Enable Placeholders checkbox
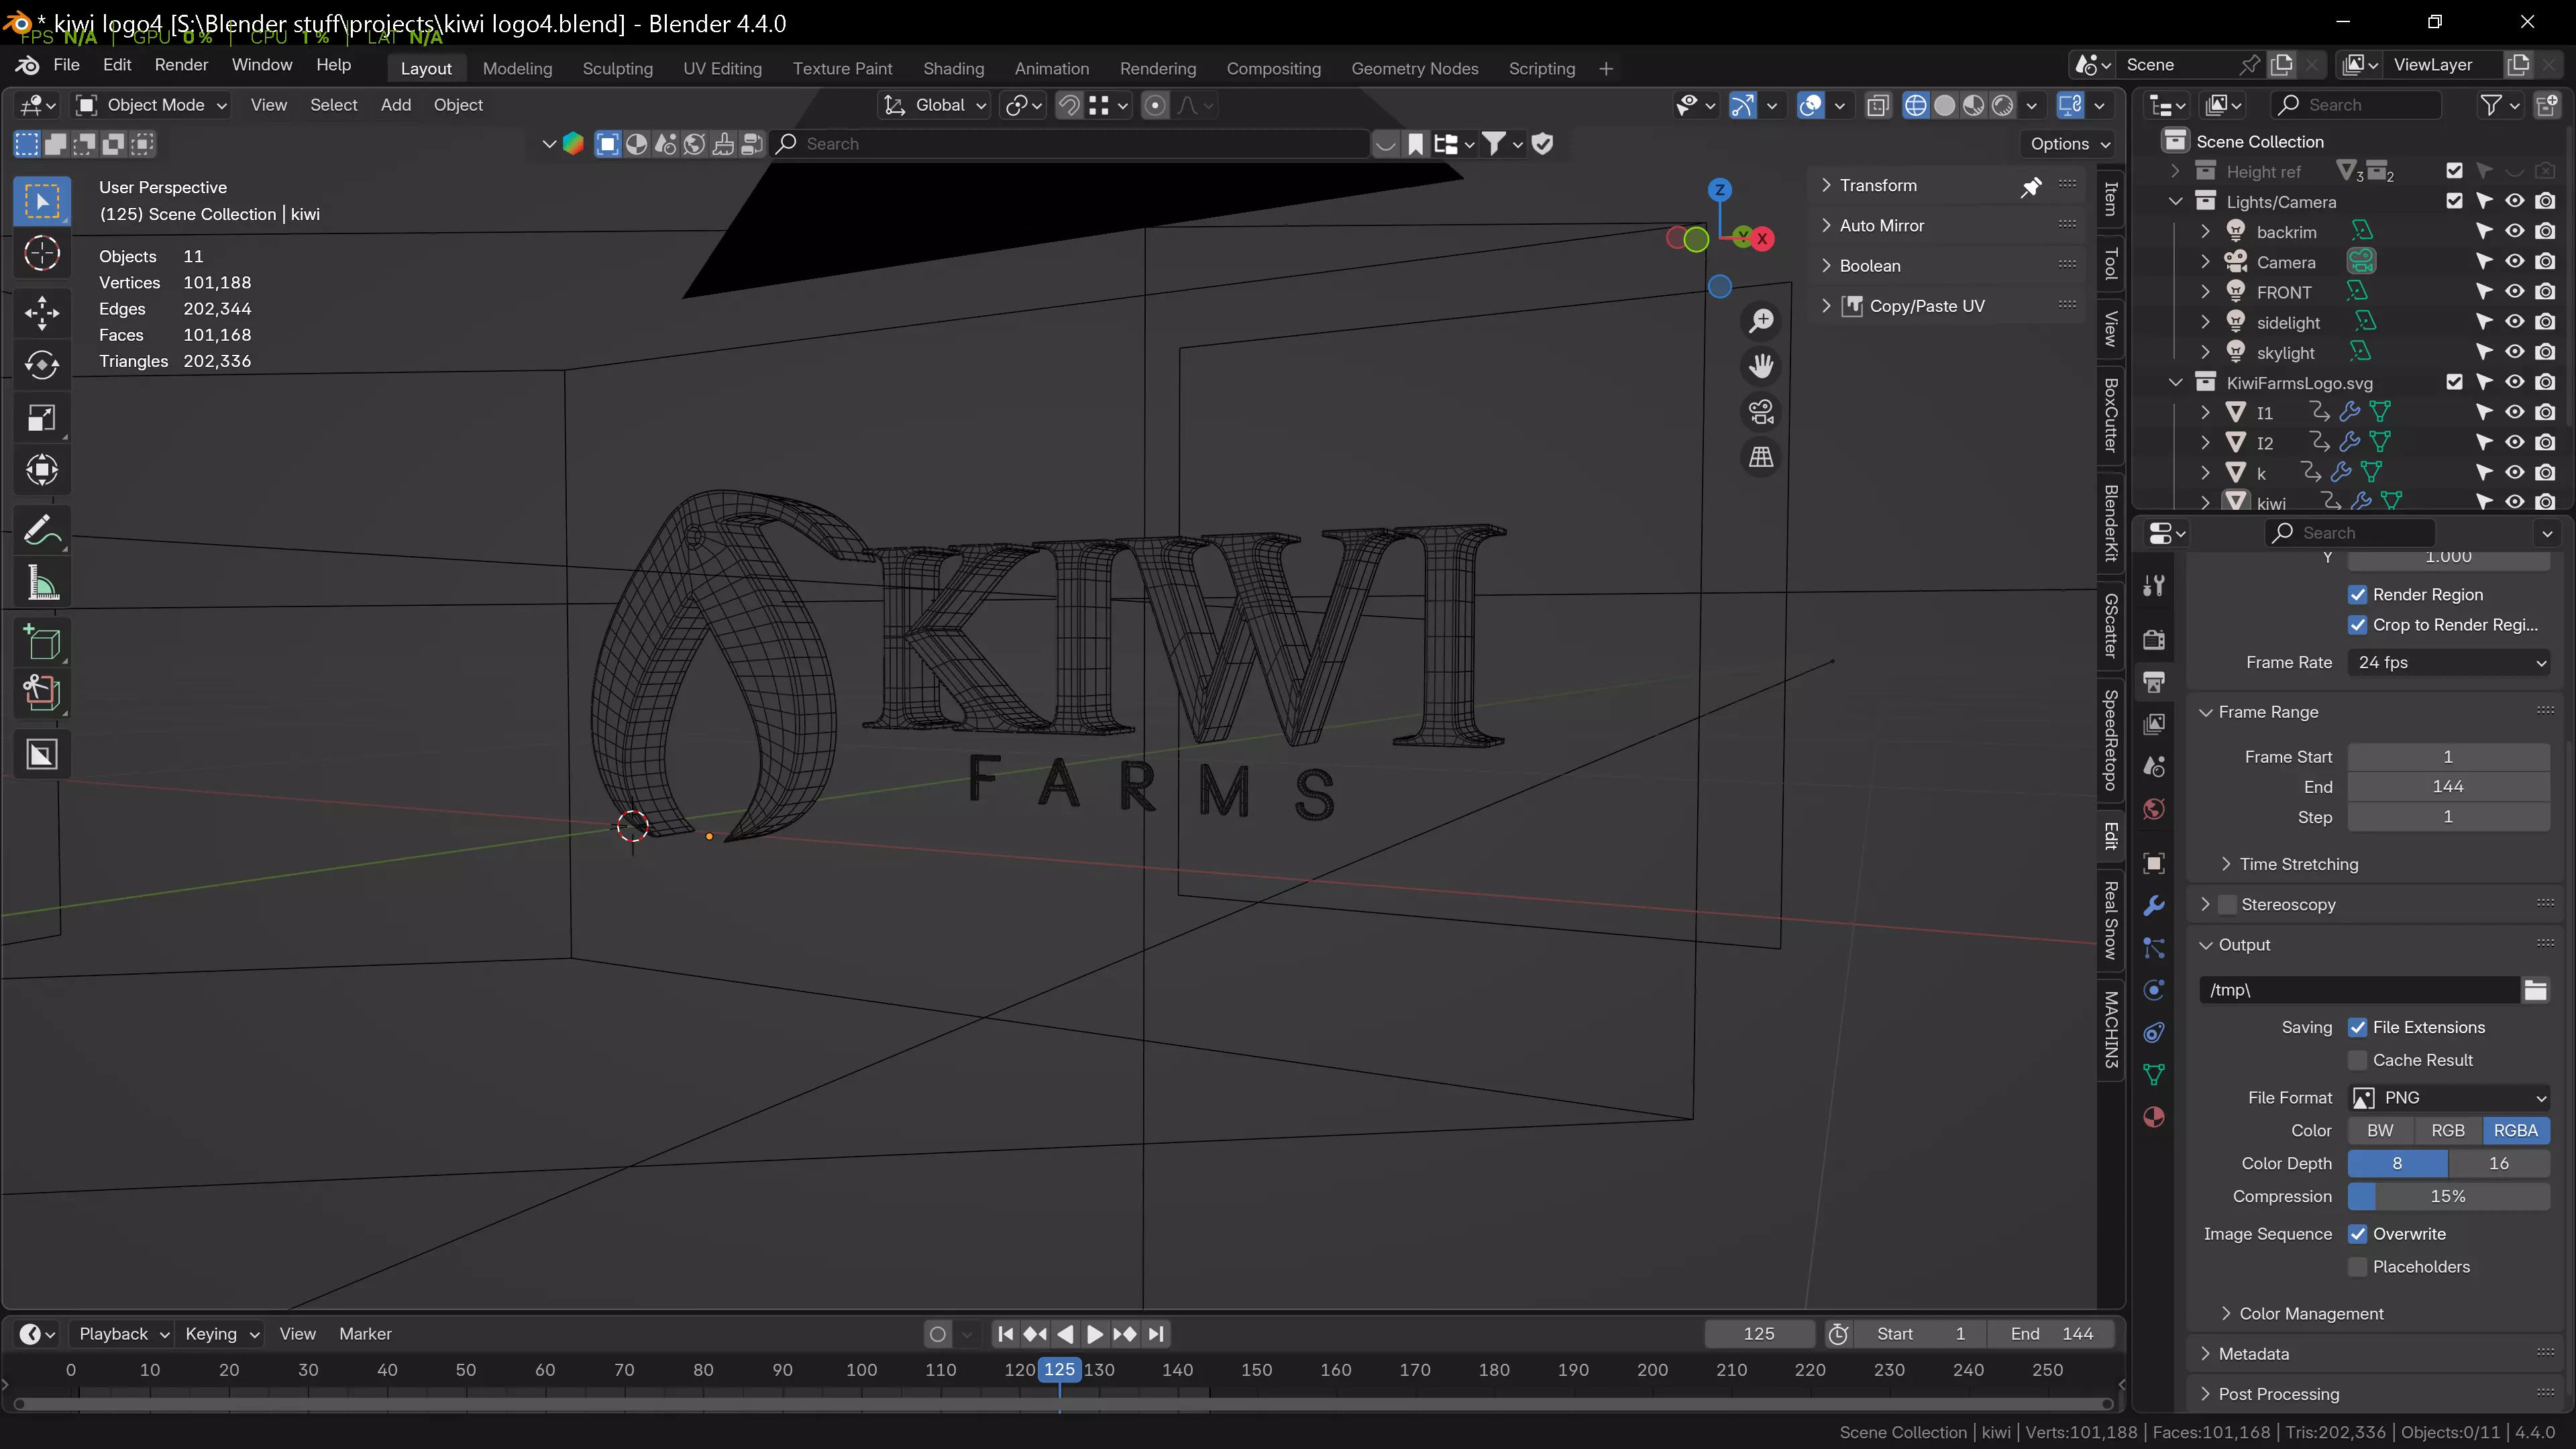This screenshot has width=2576, height=1449. (x=2357, y=1267)
